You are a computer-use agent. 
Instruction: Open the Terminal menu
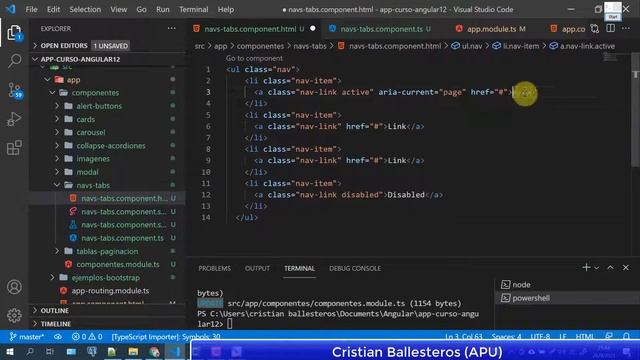click(193, 9)
